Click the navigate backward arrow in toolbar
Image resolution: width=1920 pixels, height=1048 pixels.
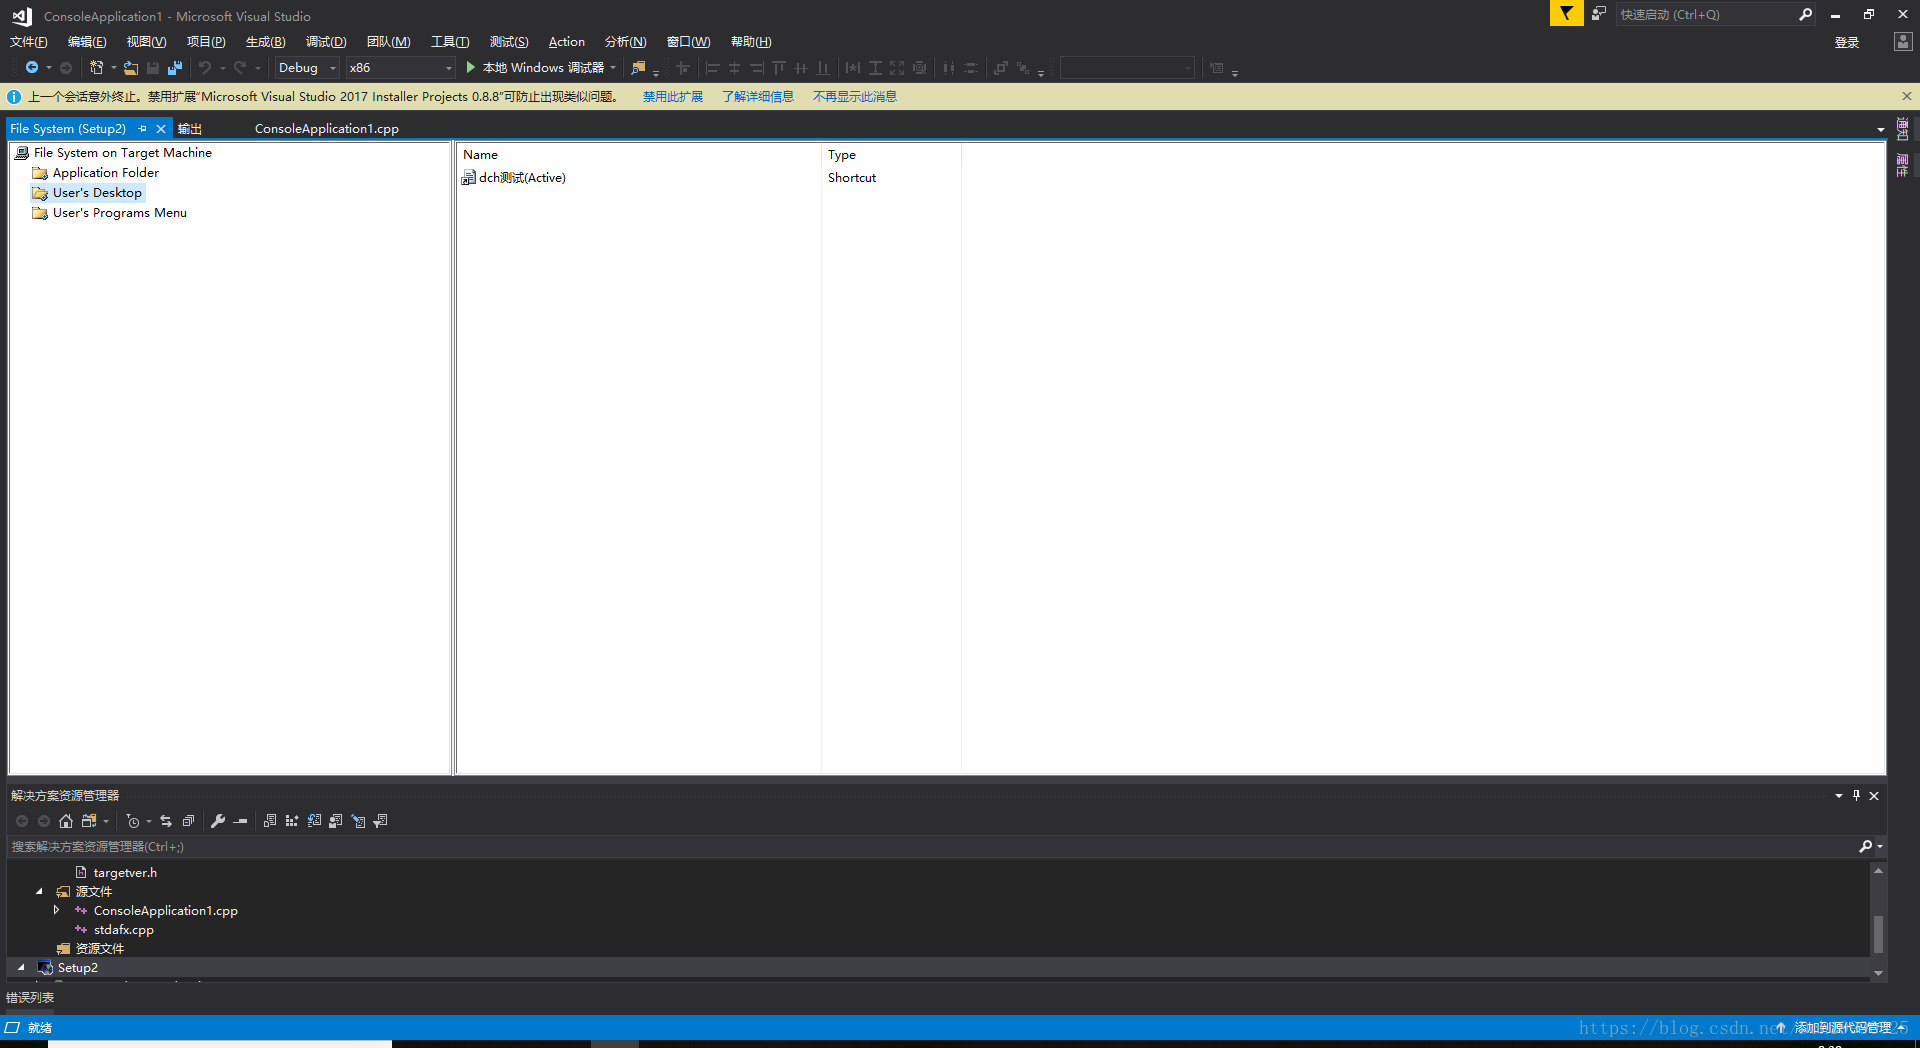[x=32, y=68]
